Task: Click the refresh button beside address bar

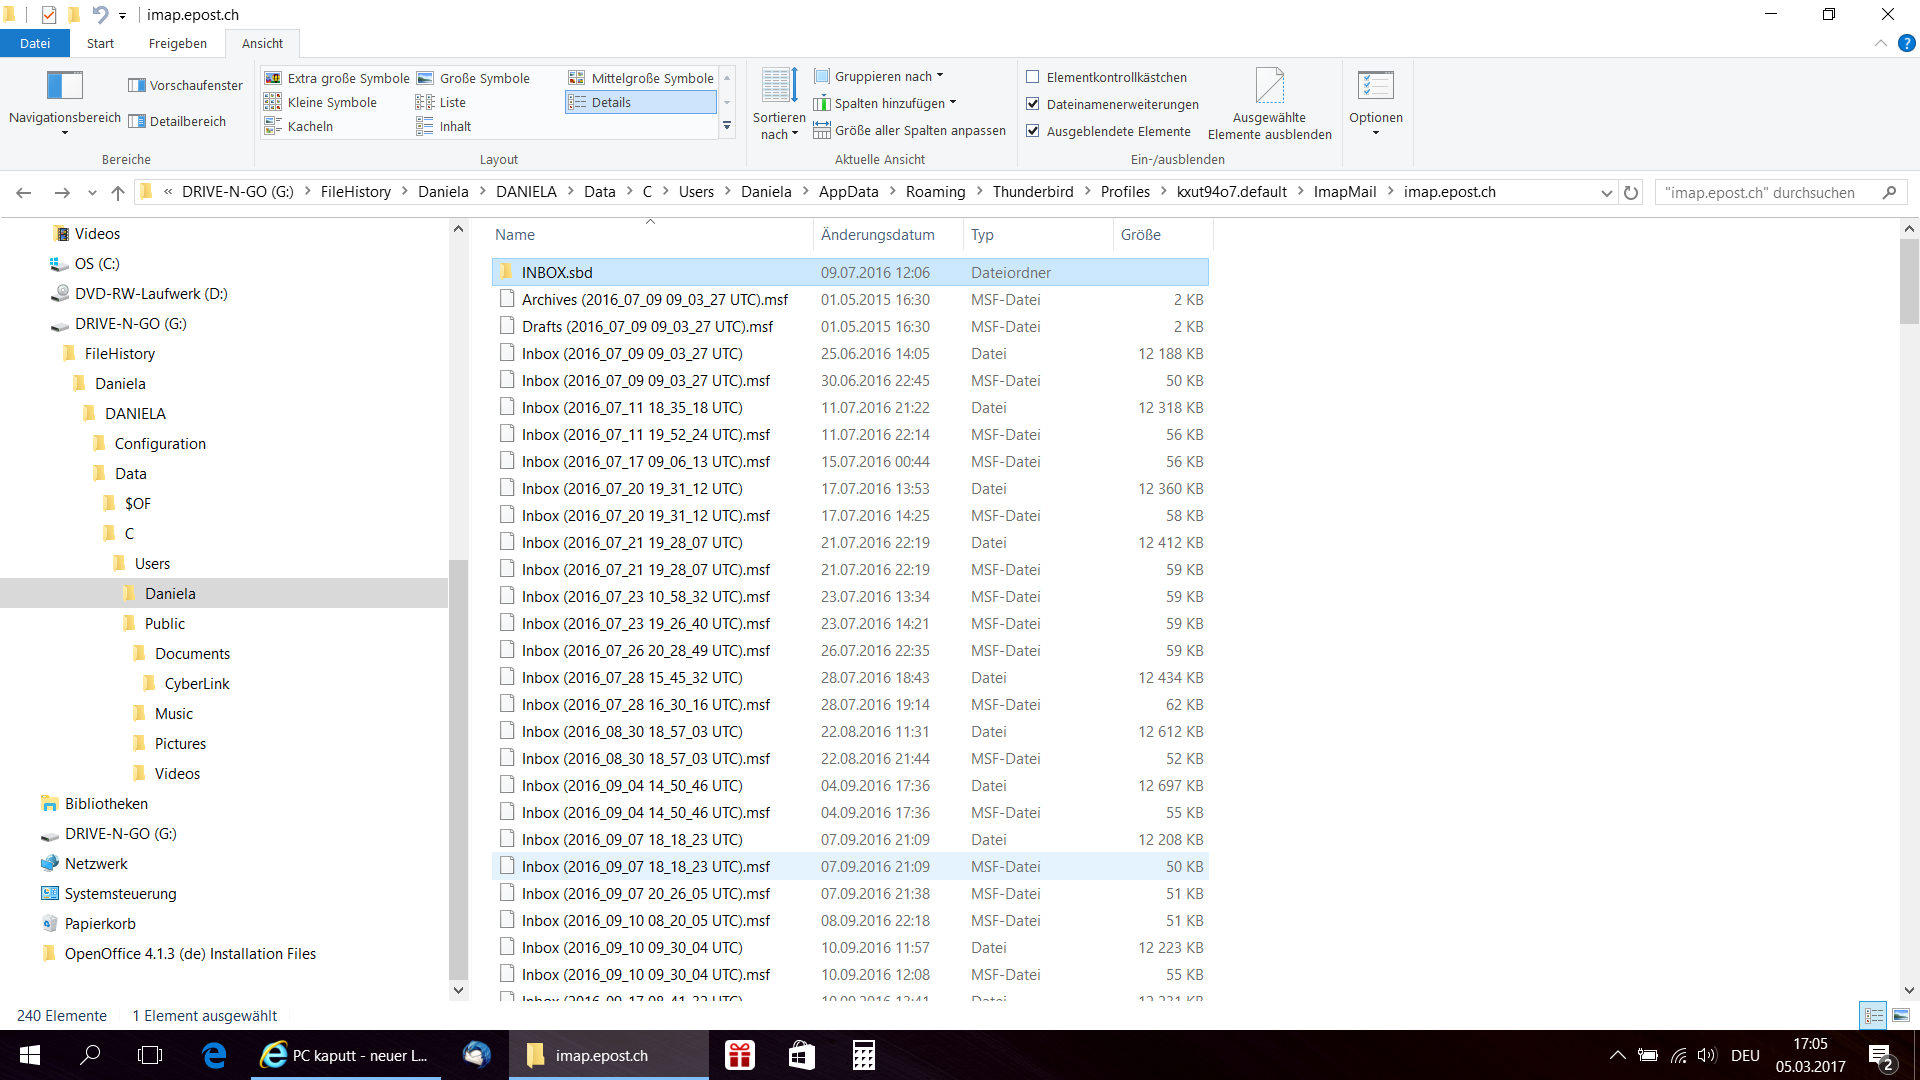Action: point(1631,193)
